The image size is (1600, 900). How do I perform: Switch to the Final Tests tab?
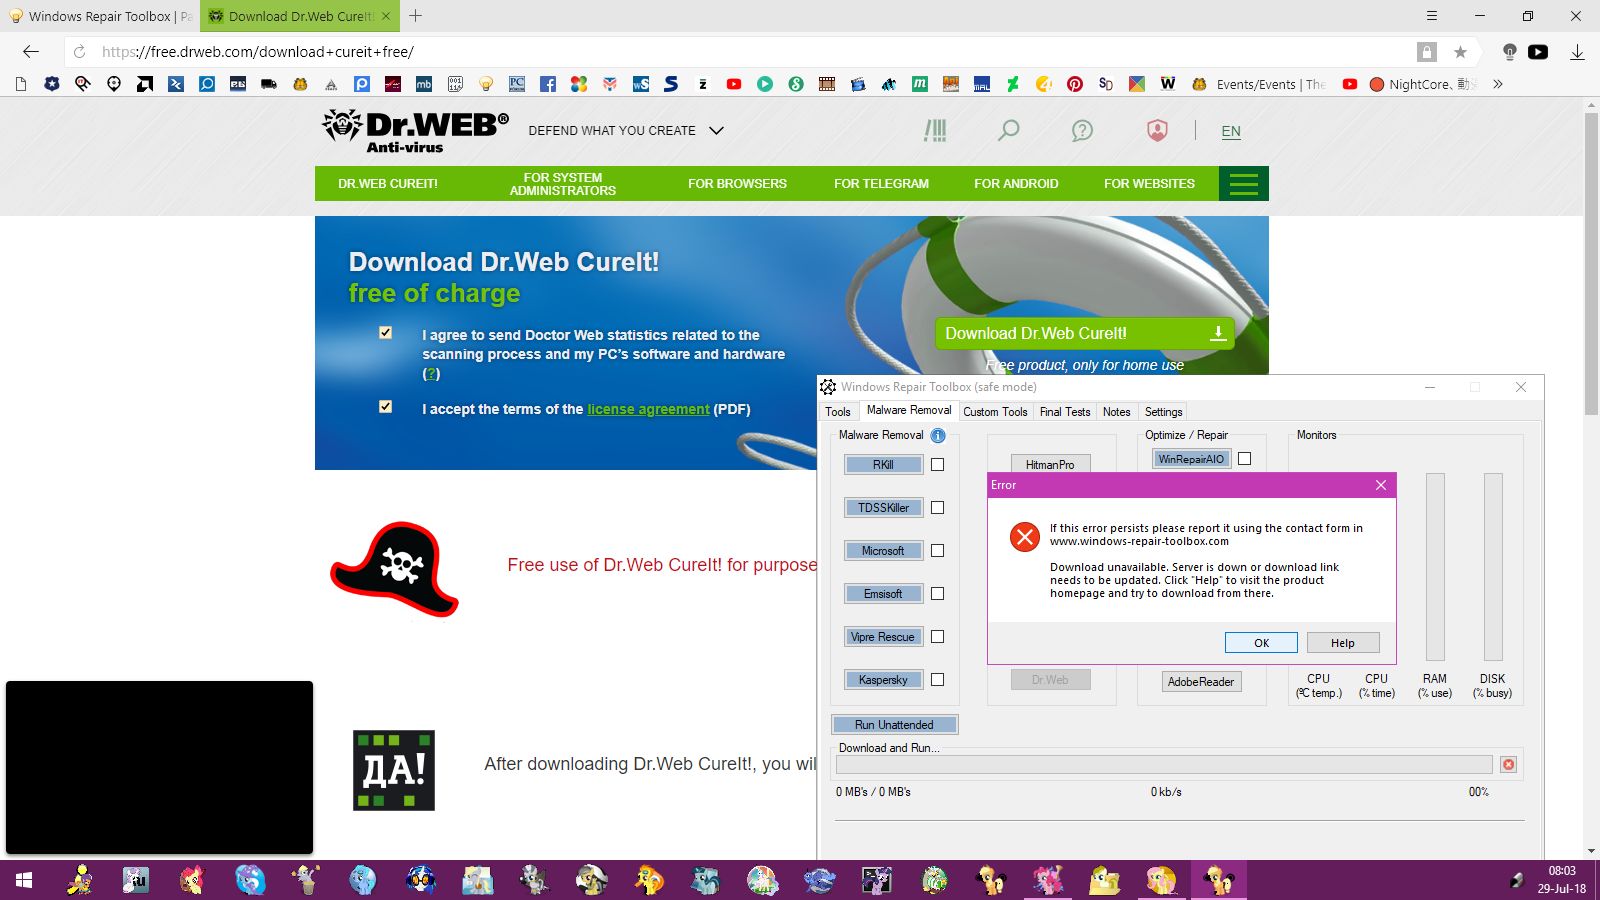(x=1065, y=412)
